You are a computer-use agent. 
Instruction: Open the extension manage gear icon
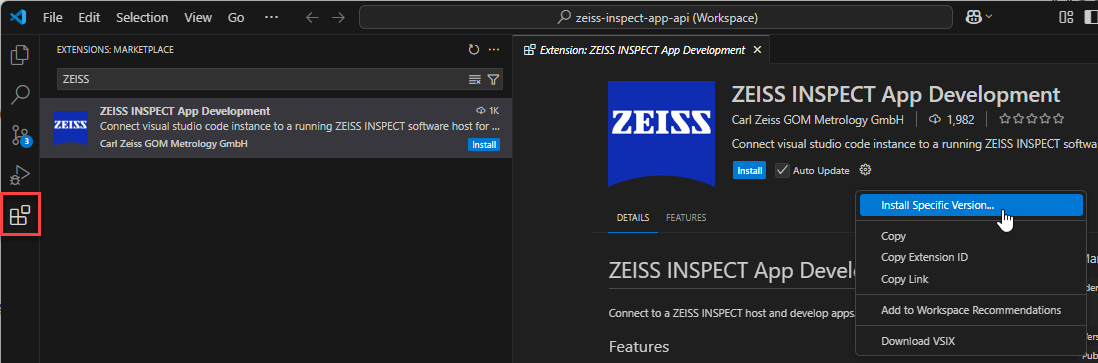coord(866,170)
